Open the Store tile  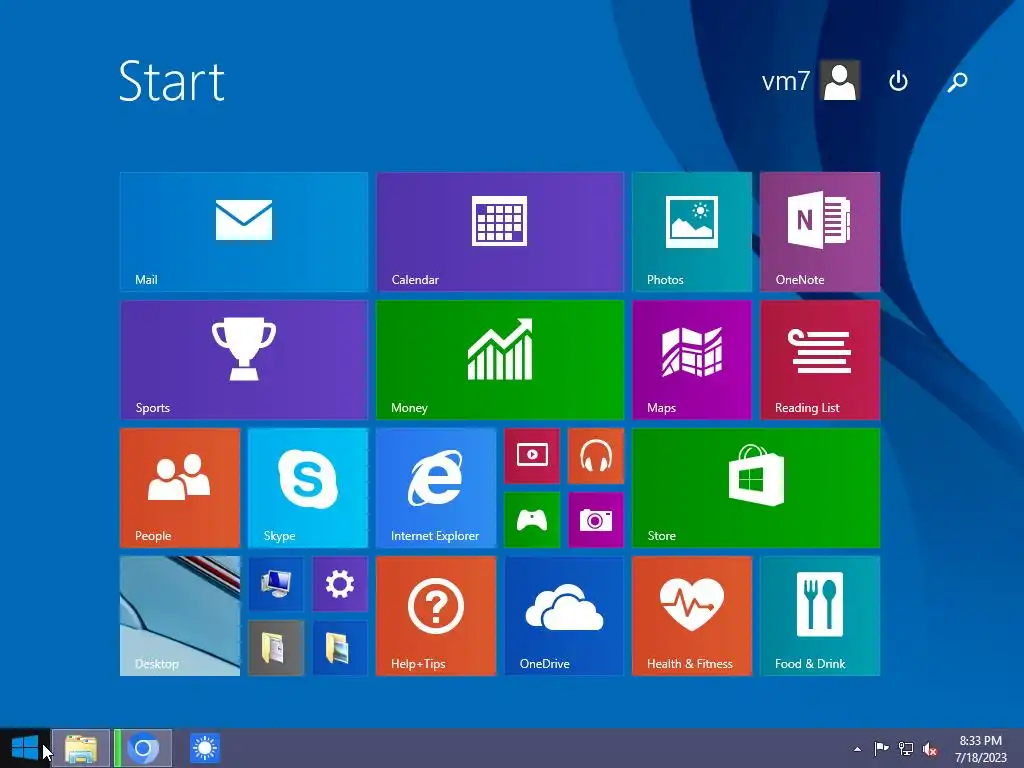tap(756, 488)
